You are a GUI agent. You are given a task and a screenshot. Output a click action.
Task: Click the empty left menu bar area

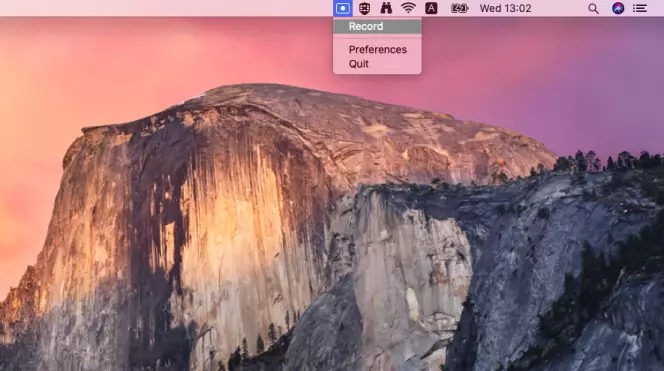pyautogui.click(x=165, y=8)
